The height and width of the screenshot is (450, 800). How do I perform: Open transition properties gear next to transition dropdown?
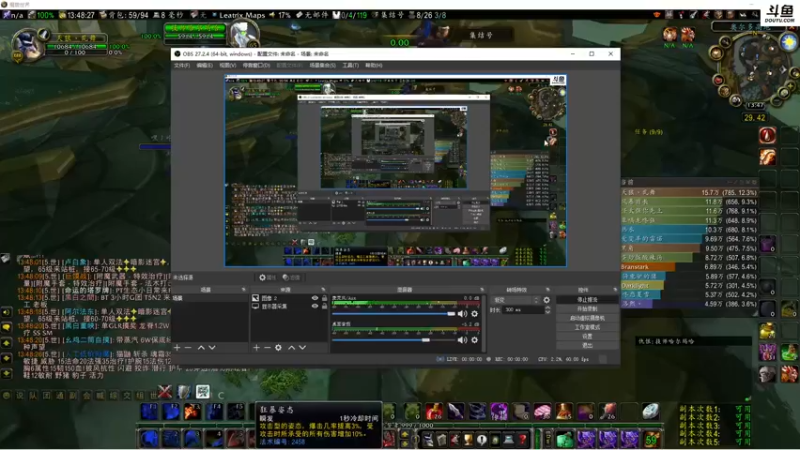[546, 300]
